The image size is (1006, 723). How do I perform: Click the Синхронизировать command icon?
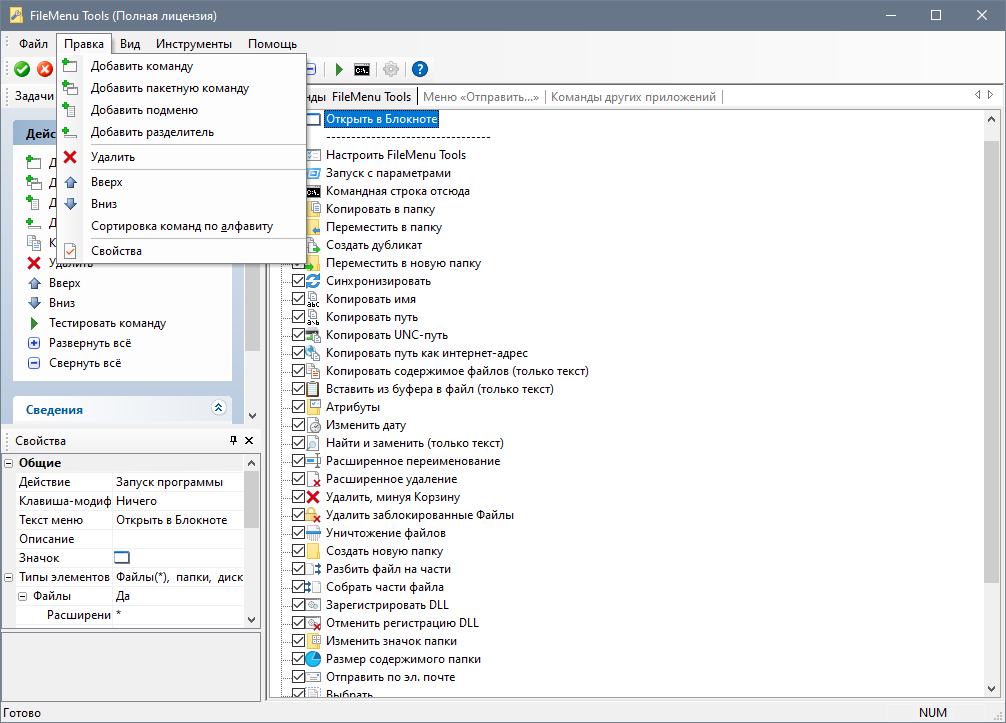tap(313, 281)
